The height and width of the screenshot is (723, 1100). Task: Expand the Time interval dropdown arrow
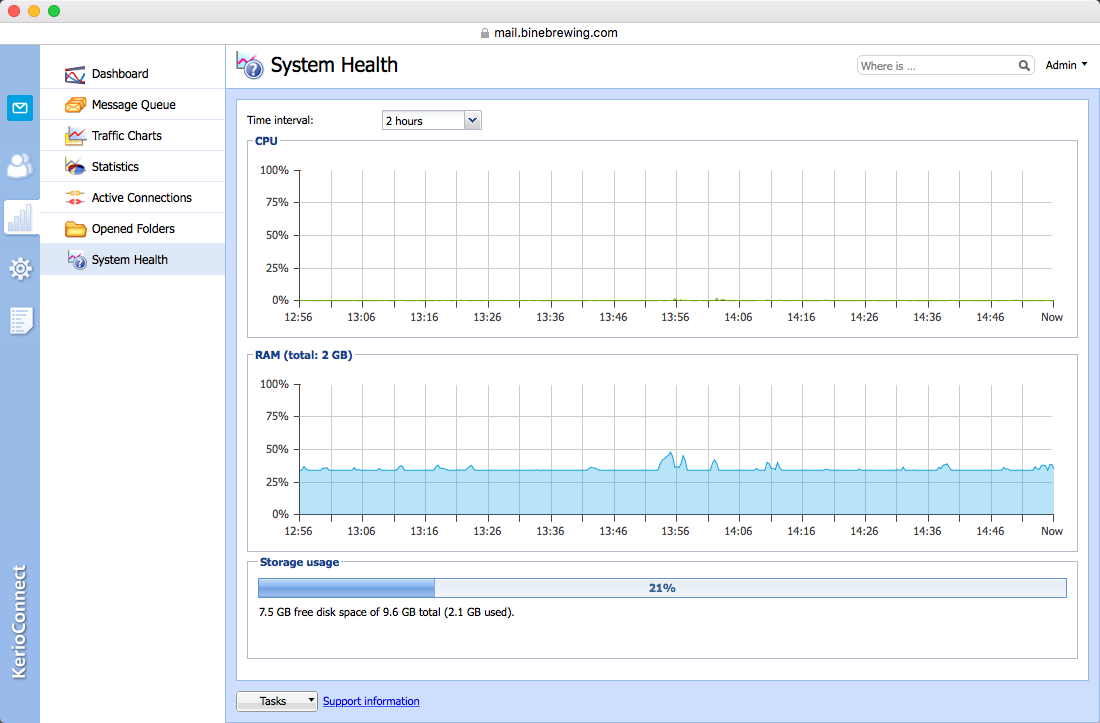click(x=473, y=121)
